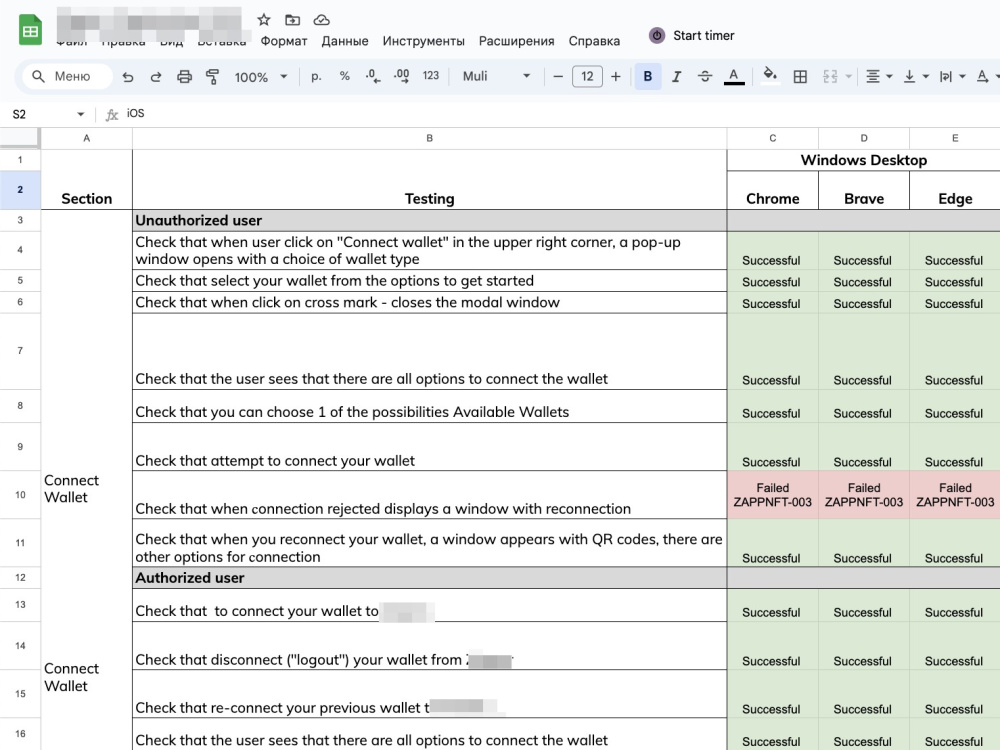Viewport: 1000px width, 750px height.
Task: Open the Fill color picker
Action: tap(769, 75)
